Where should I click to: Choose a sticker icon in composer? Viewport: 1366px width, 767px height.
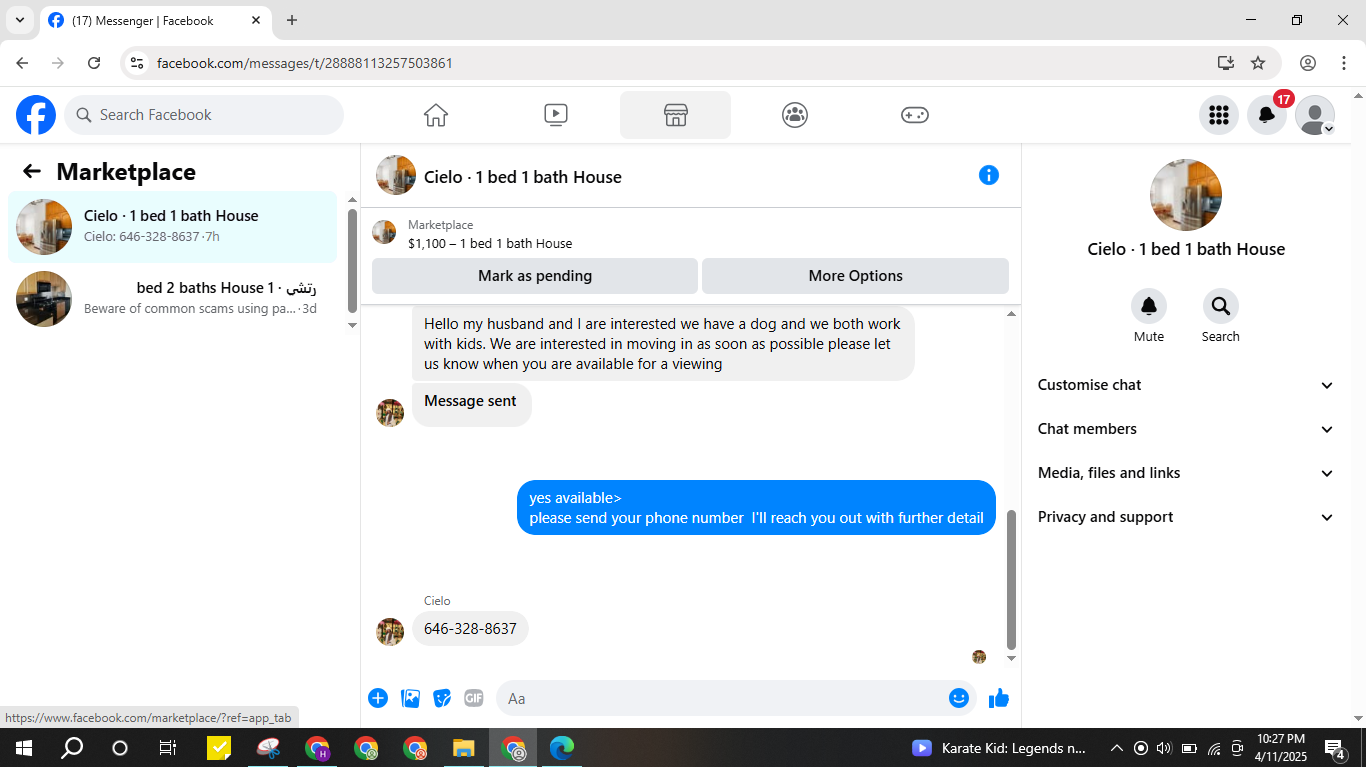tap(442, 698)
